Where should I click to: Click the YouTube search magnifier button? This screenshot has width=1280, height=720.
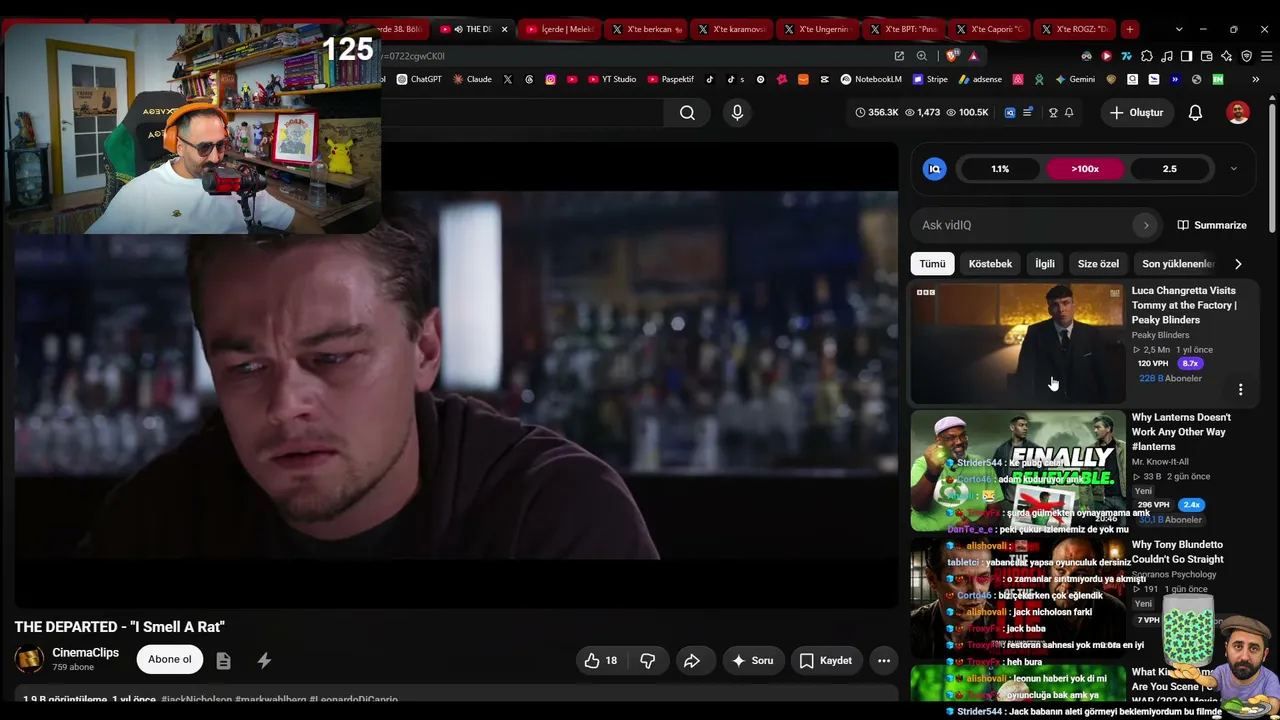click(687, 113)
